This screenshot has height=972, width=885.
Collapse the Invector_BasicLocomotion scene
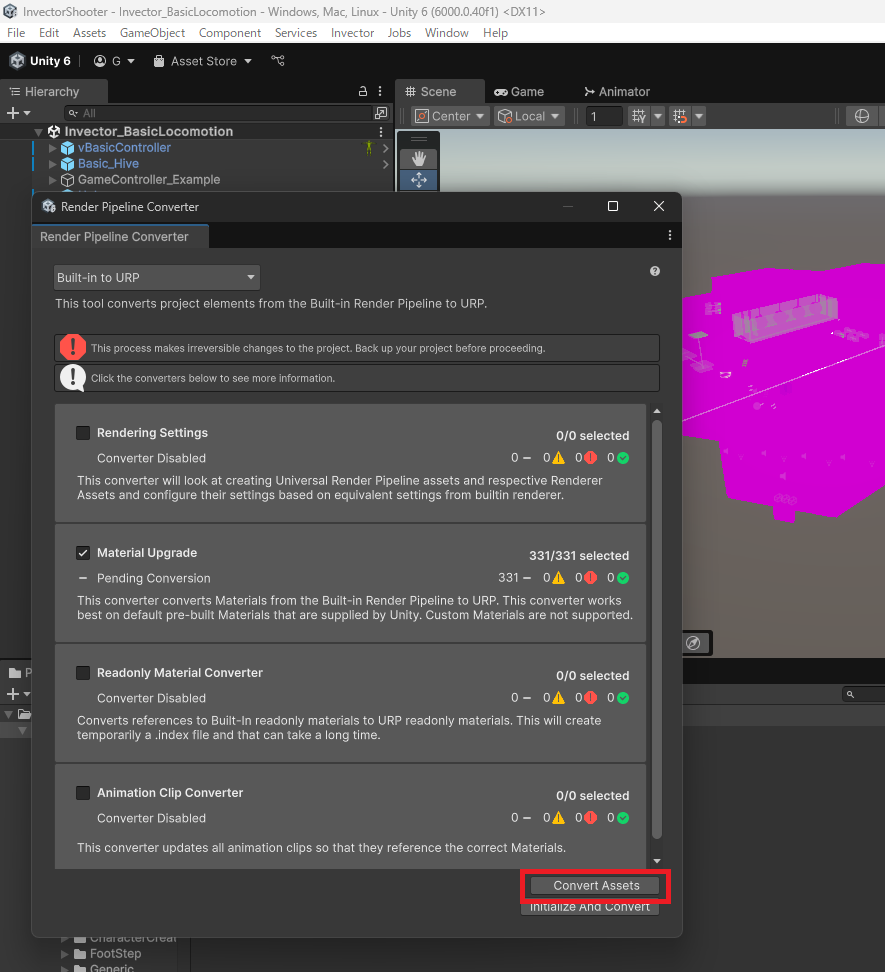click(38, 131)
